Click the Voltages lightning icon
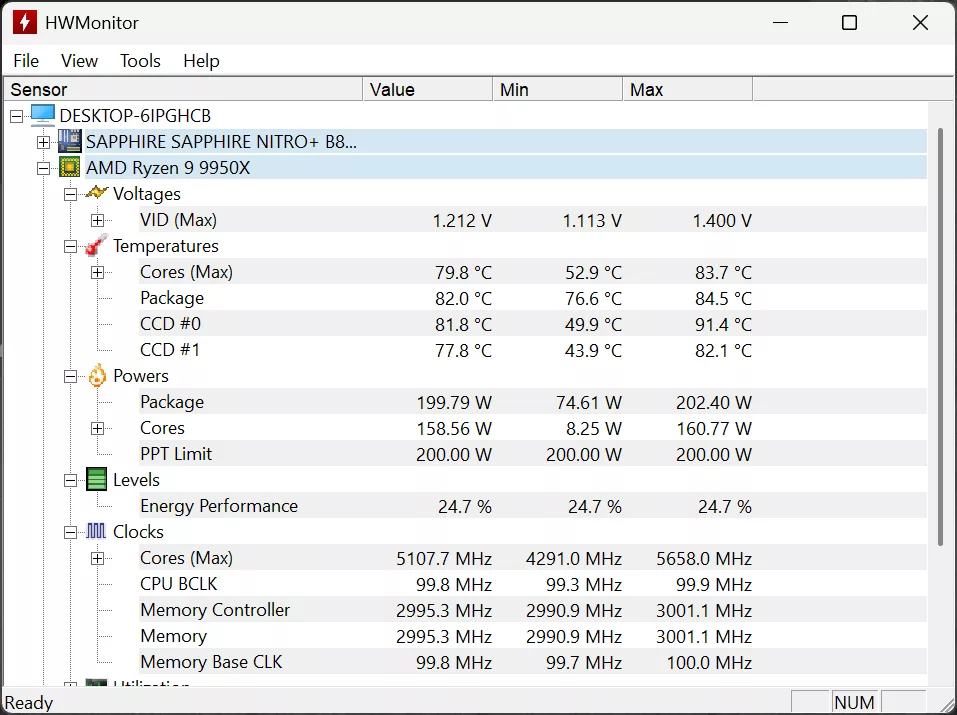Image resolution: width=957 pixels, height=715 pixels. 96,193
